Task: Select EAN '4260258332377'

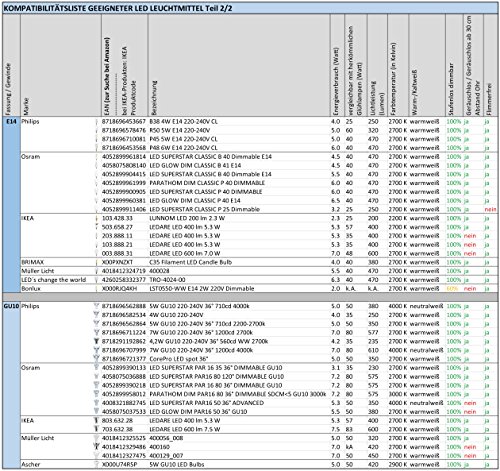Action: [124, 280]
